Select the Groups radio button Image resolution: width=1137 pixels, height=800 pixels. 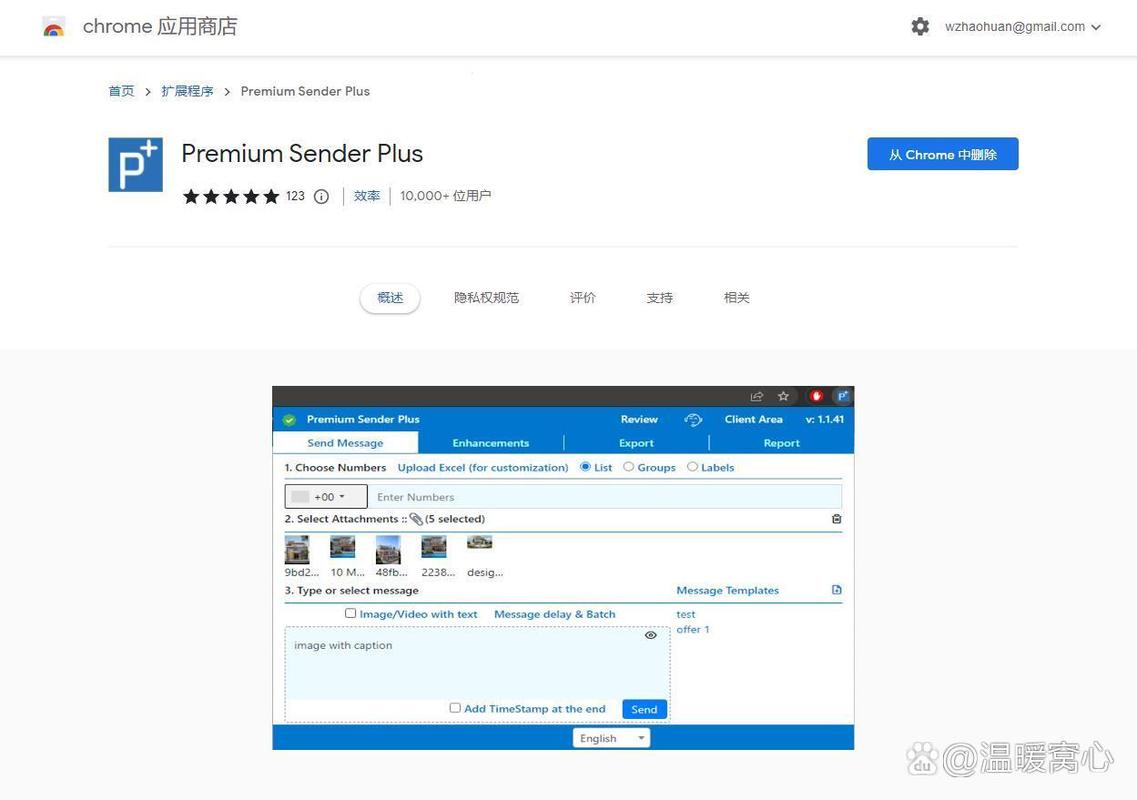629,467
